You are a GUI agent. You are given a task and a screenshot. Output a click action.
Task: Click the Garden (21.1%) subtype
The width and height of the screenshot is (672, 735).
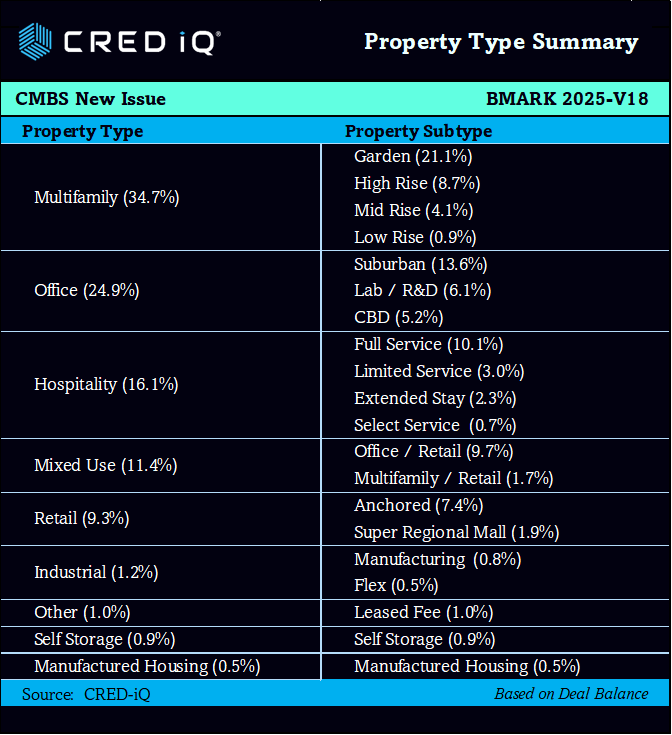pos(413,156)
